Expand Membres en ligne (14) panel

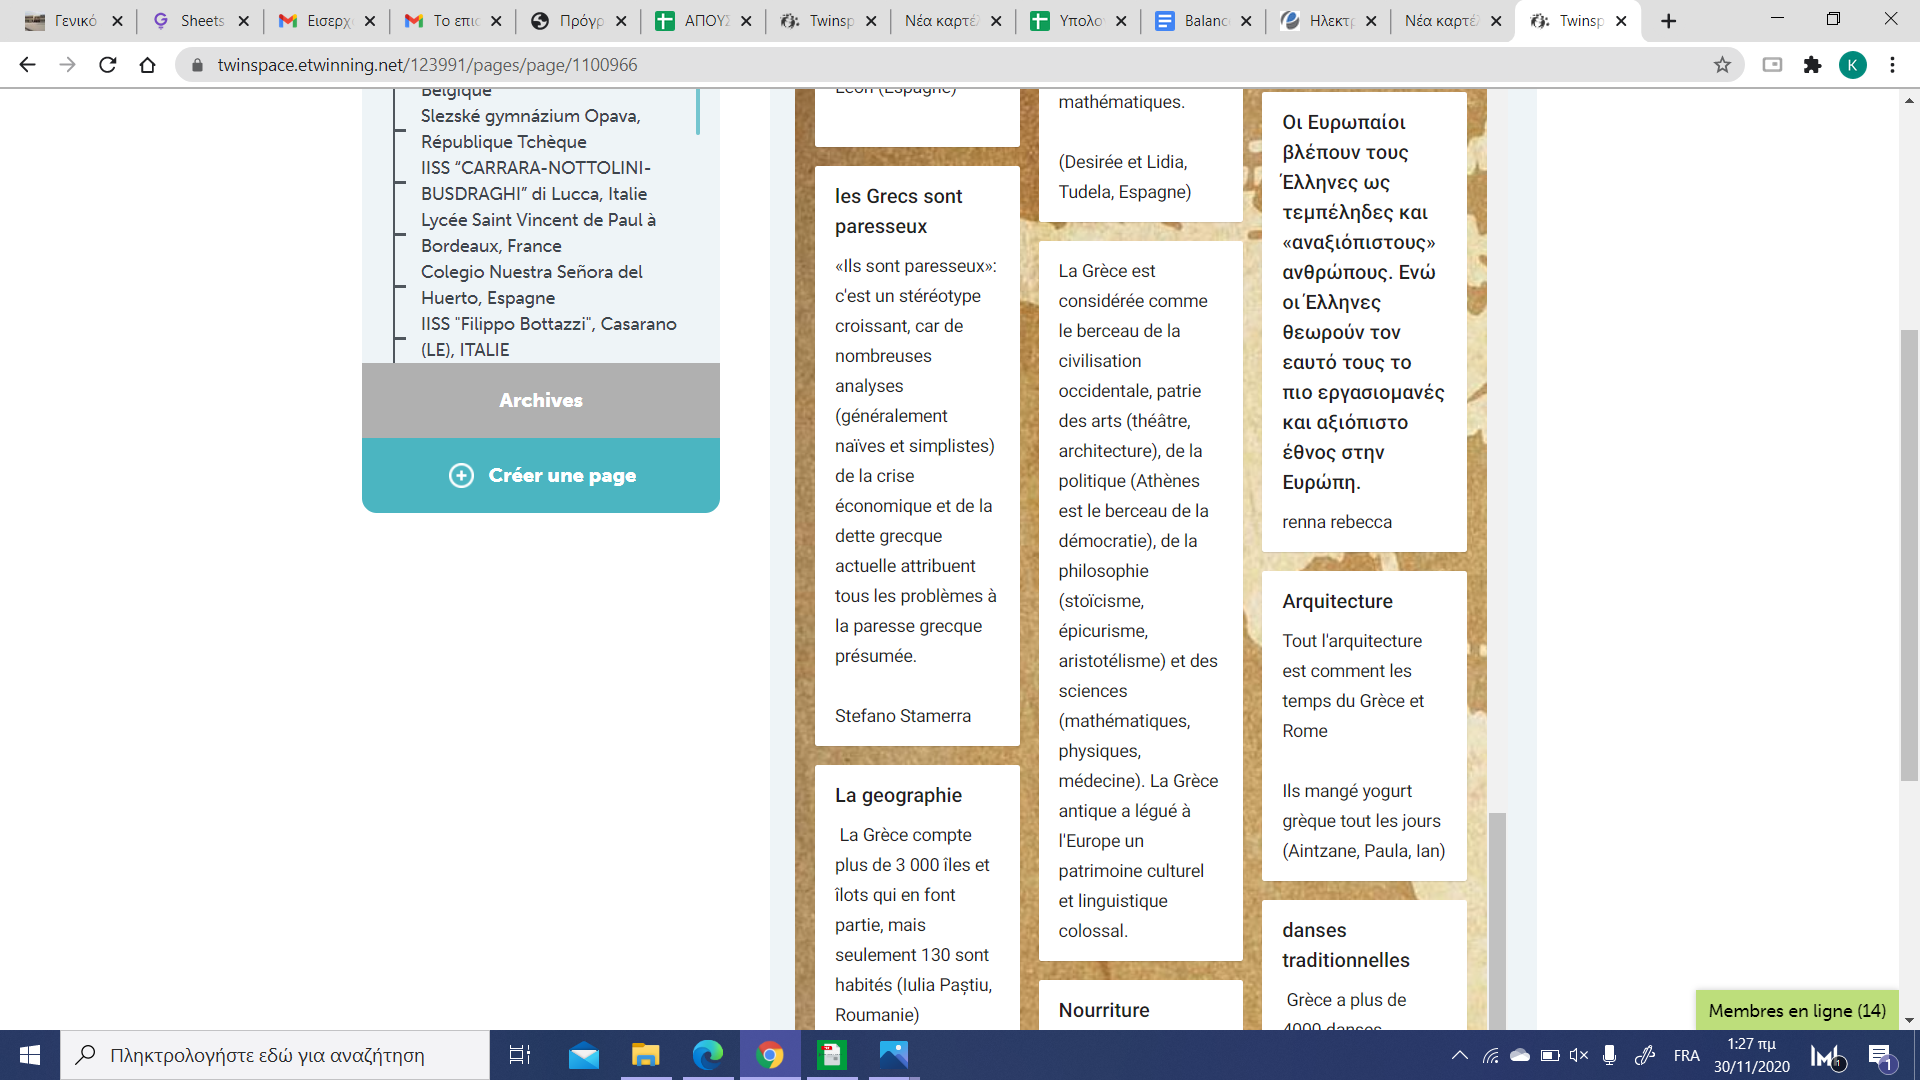pos(1796,1010)
